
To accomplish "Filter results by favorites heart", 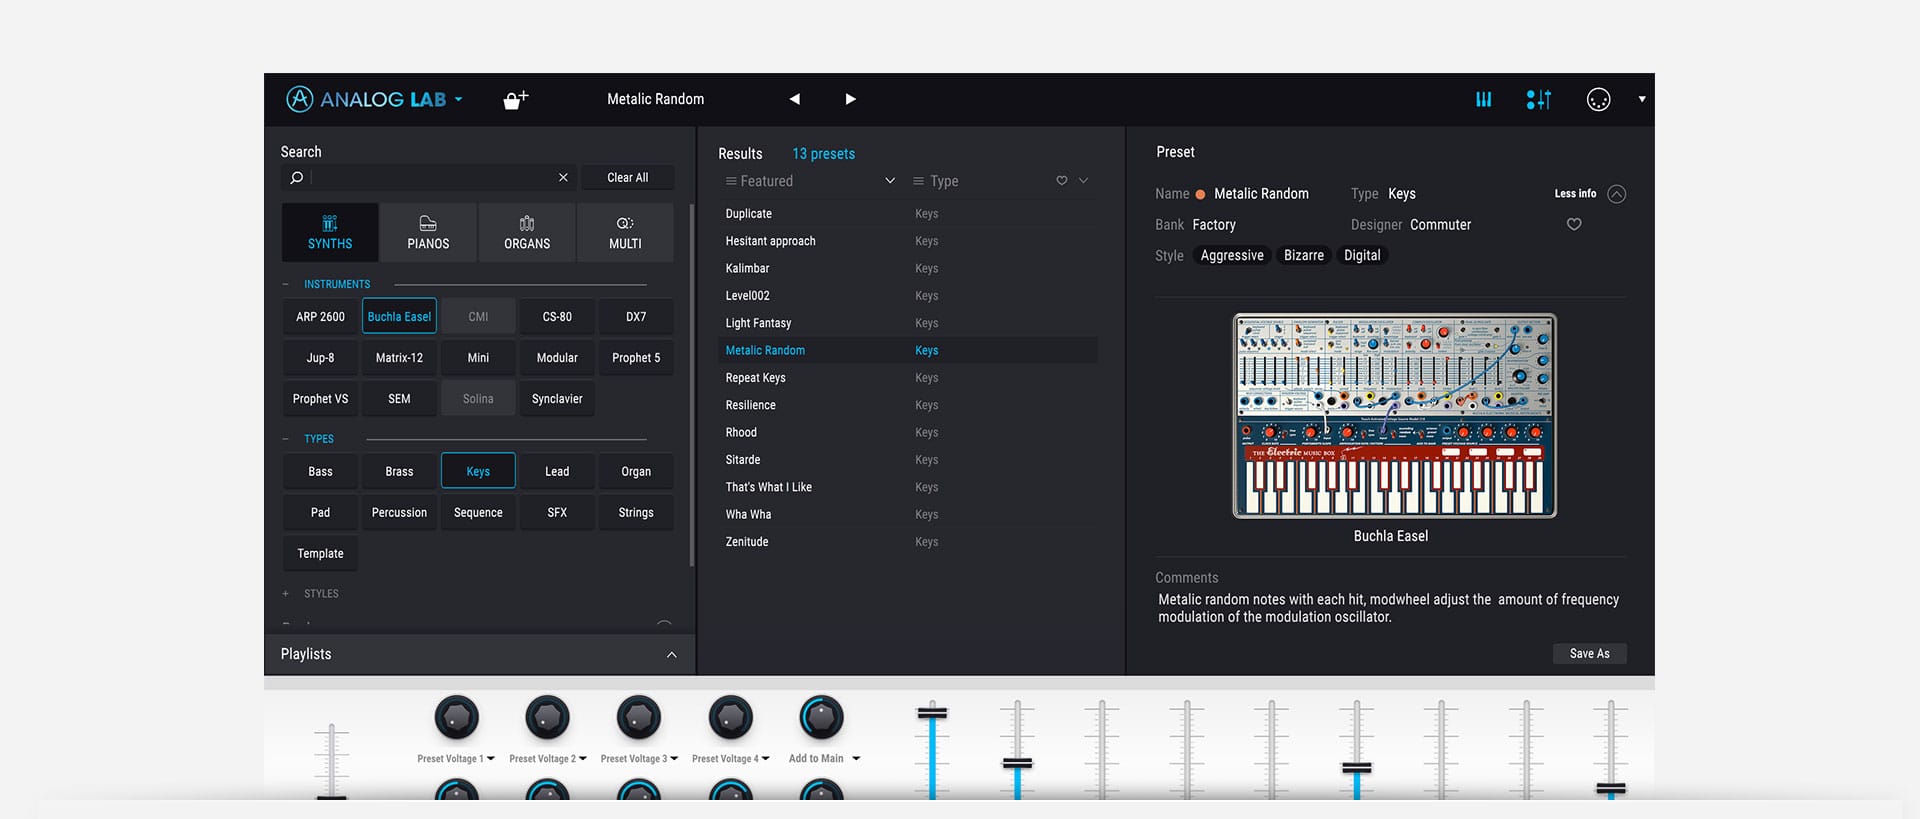I will pos(1062,181).
